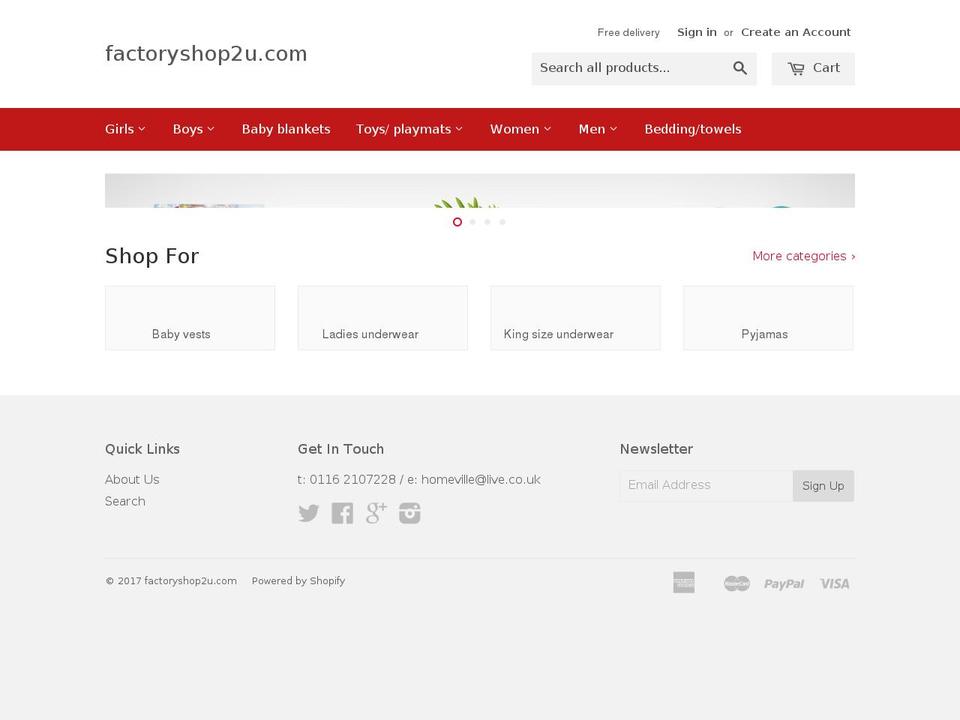
Task: Expand the Toys/ playmats menu
Action: click(x=410, y=129)
